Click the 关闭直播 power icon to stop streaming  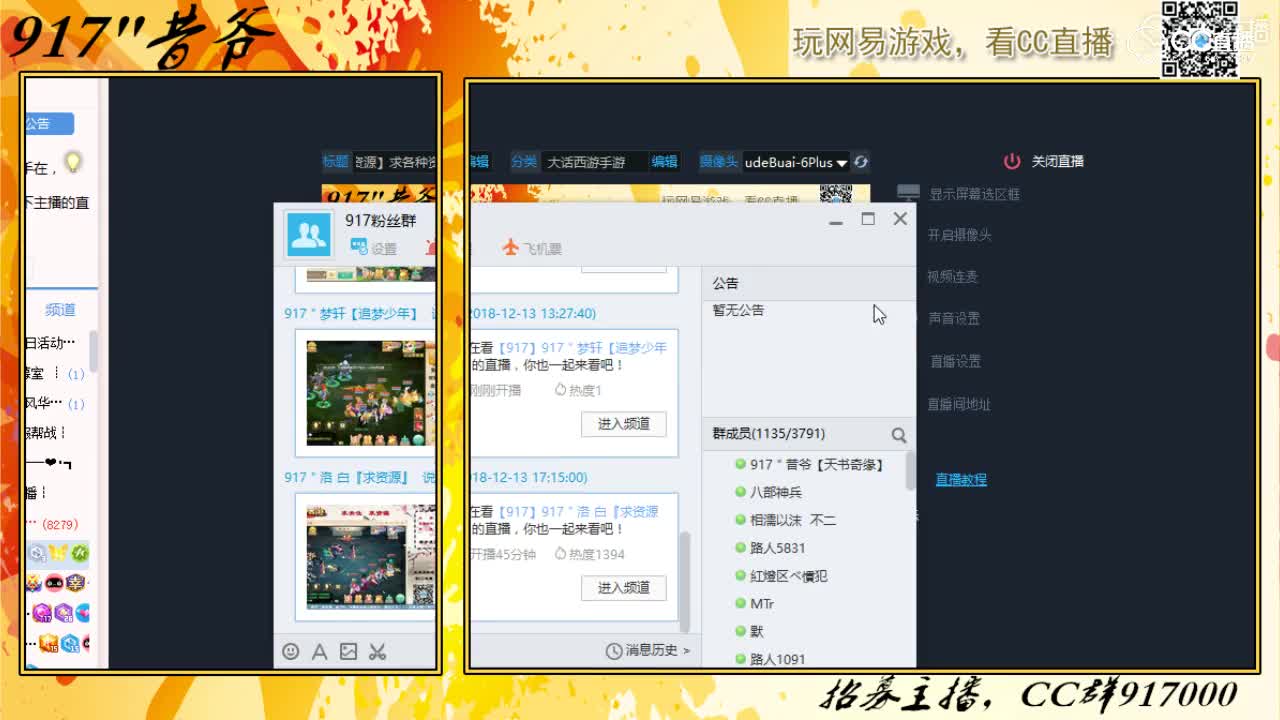click(x=1011, y=160)
